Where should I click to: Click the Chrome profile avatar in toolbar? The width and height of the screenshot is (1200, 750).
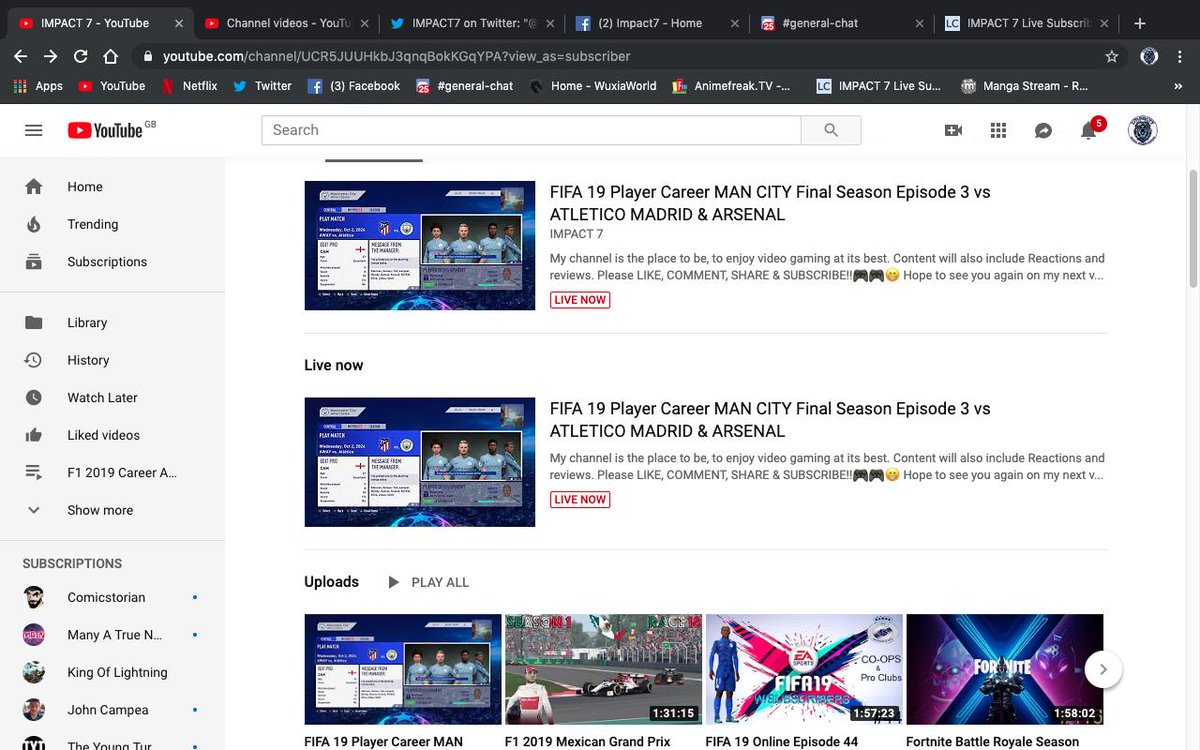(1149, 57)
